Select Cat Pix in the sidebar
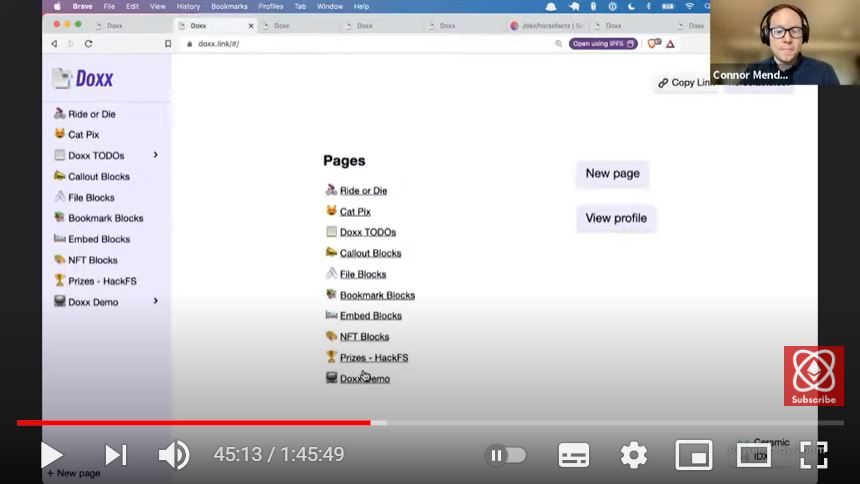 [x=83, y=134]
